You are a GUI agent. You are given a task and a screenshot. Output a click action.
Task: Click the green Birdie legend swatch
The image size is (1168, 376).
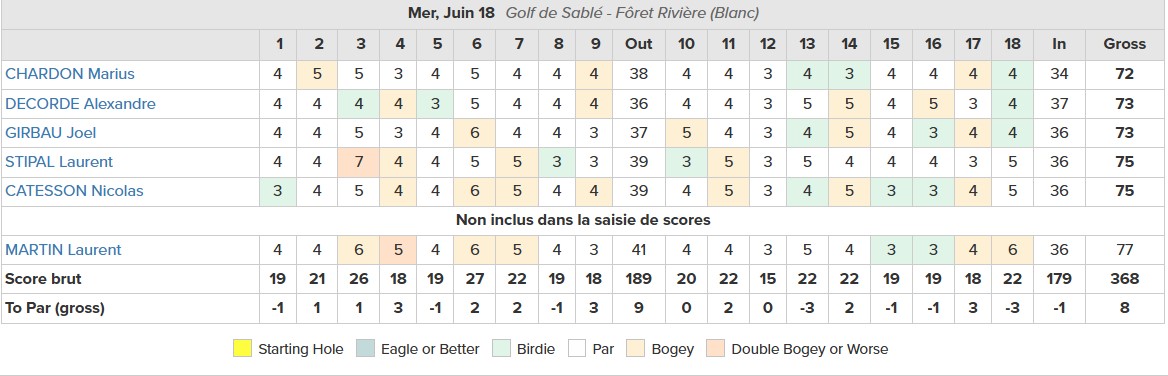click(x=501, y=348)
